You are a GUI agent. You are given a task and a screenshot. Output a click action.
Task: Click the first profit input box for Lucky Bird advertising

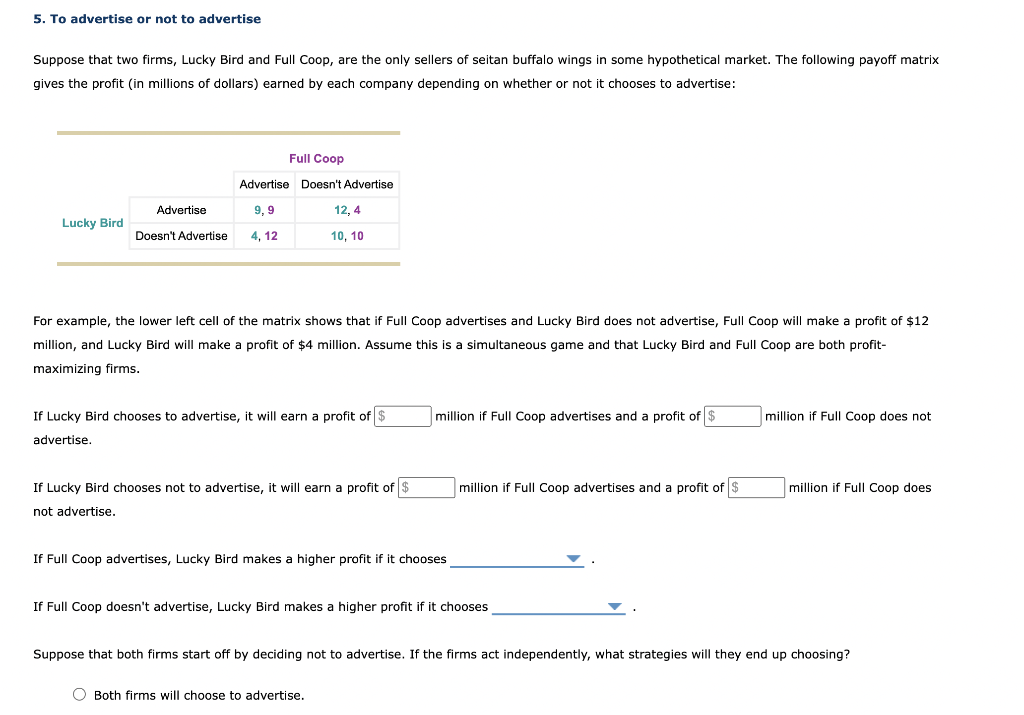(x=403, y=415)
